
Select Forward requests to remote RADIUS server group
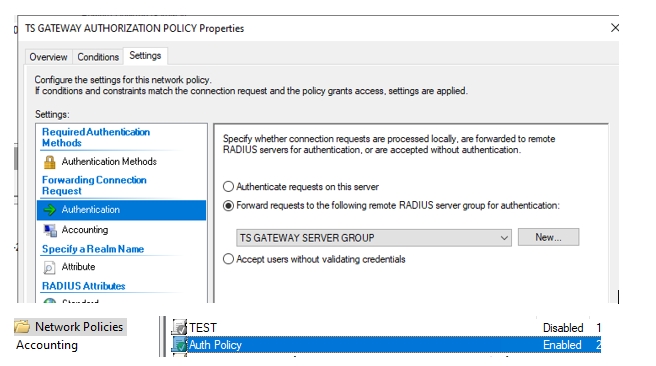[228, 206]
